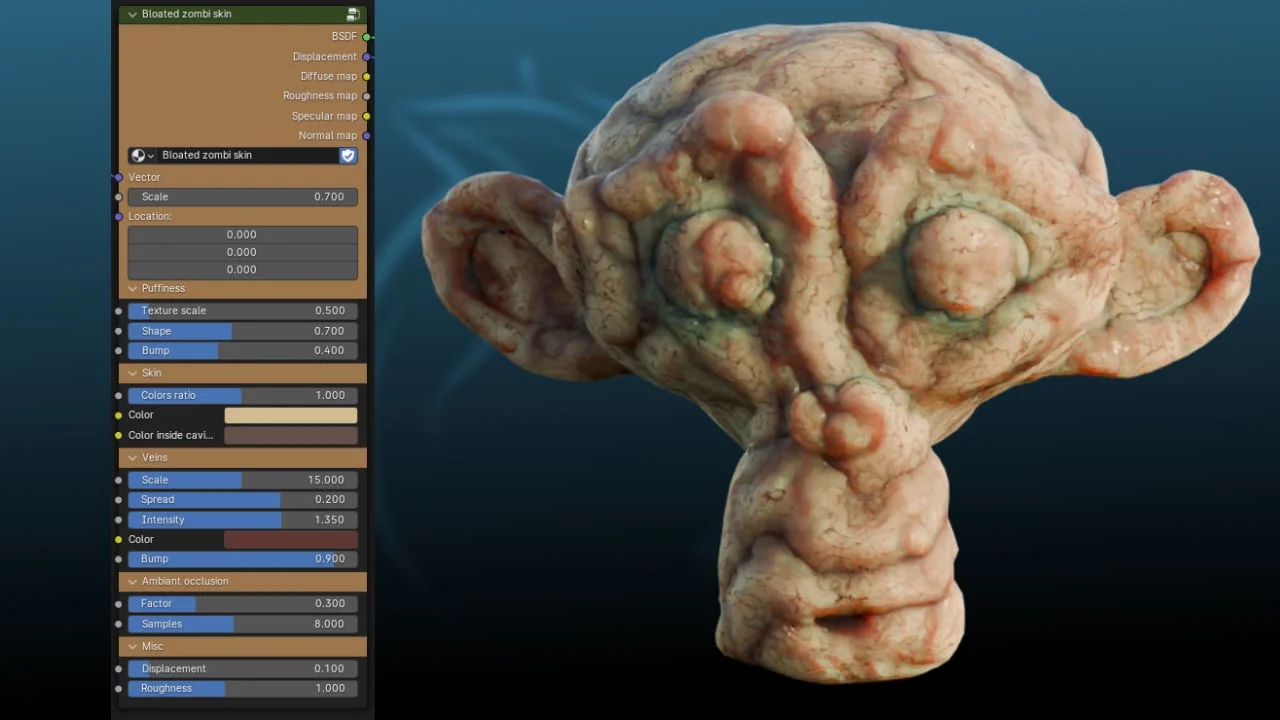Click the material preview sphere icon

click(137, 155)
